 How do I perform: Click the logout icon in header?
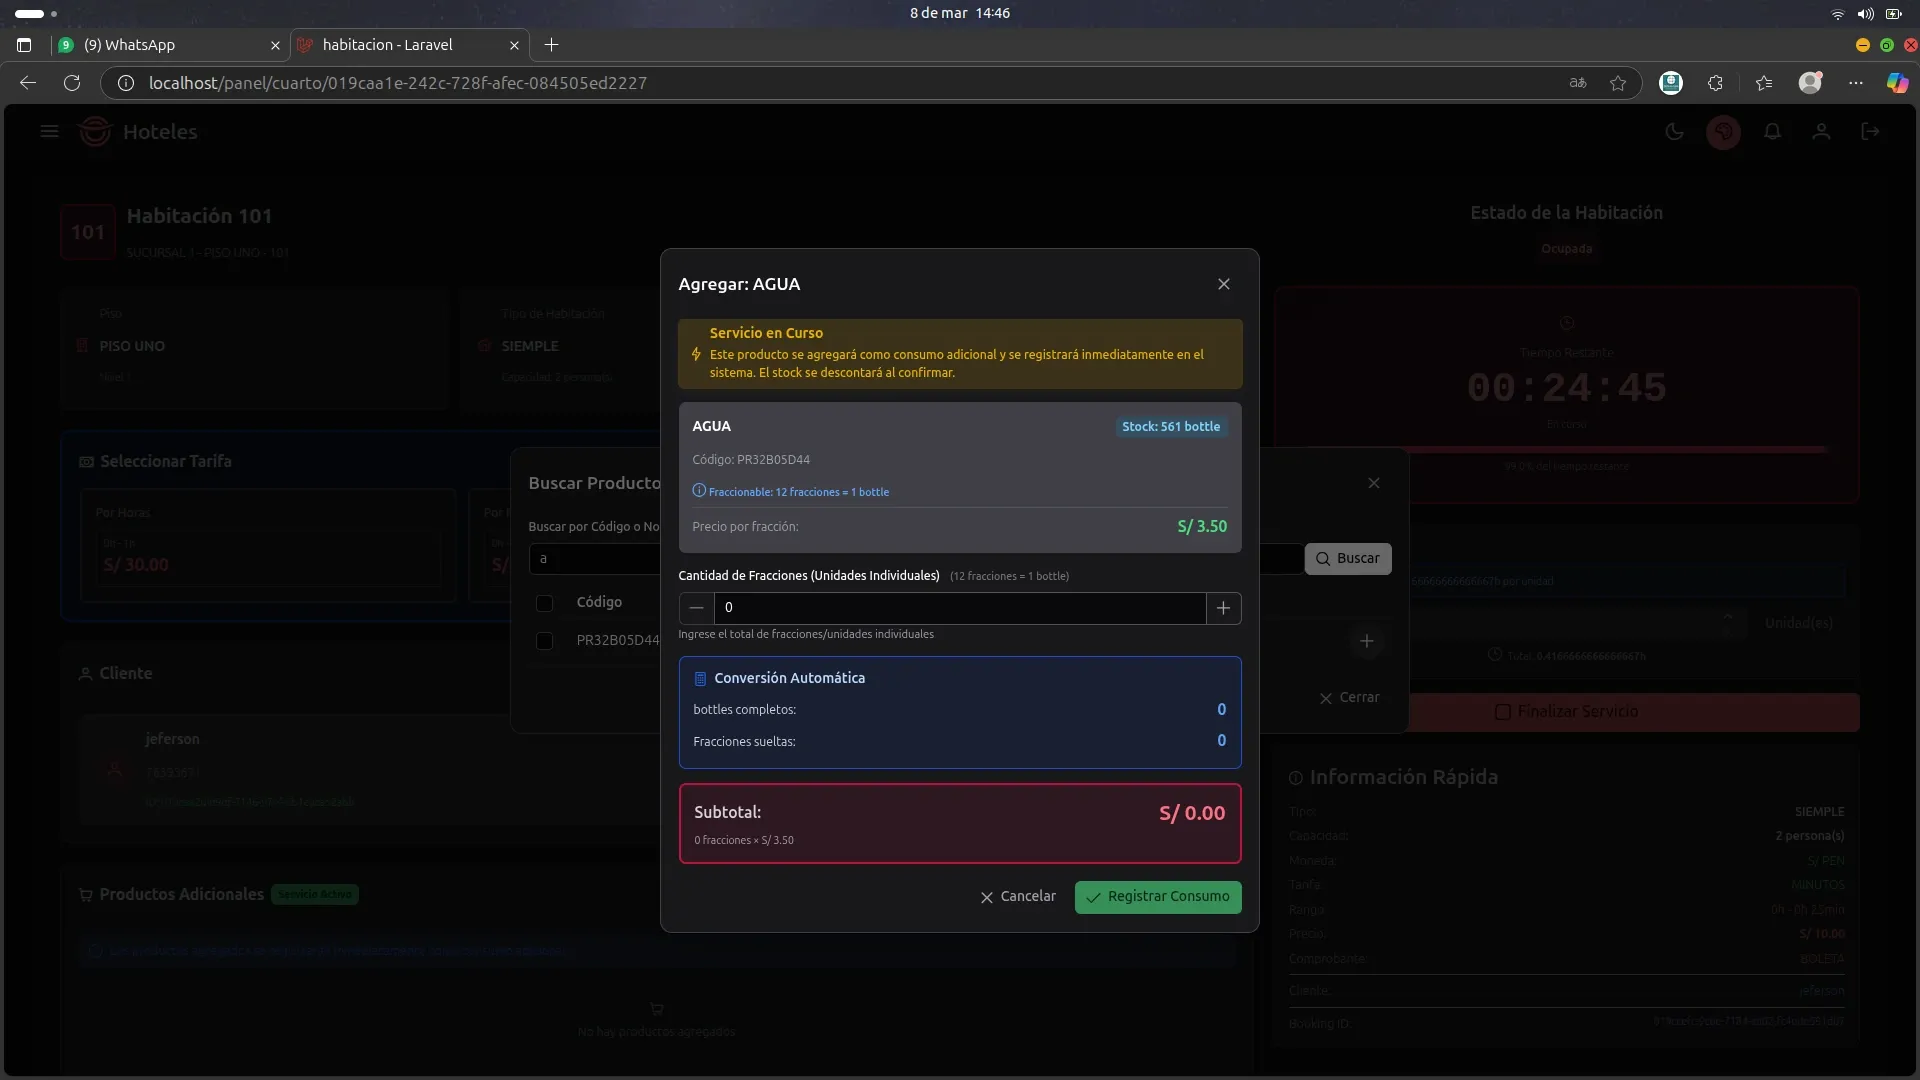pos(1870,132)
